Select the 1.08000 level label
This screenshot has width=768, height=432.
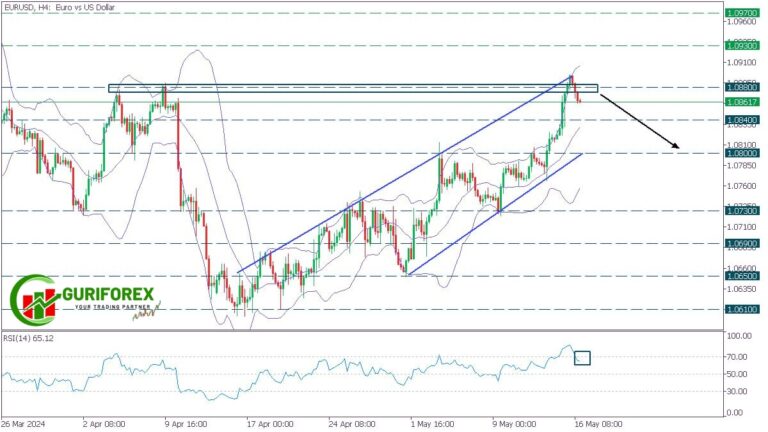pos(742,153)
